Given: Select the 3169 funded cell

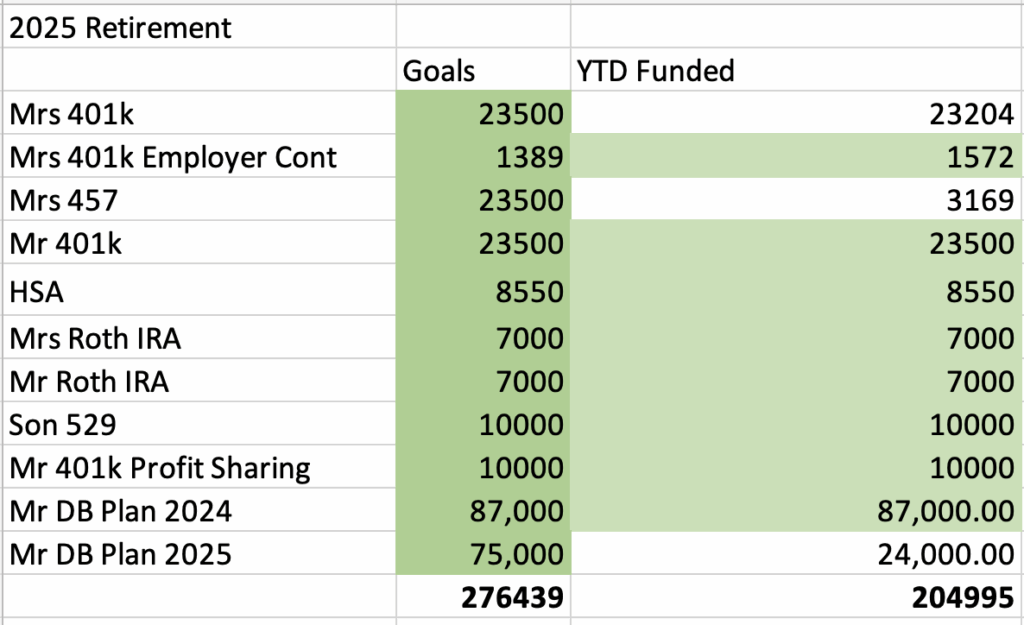Looking at the screenshot, I should point(985,200).
